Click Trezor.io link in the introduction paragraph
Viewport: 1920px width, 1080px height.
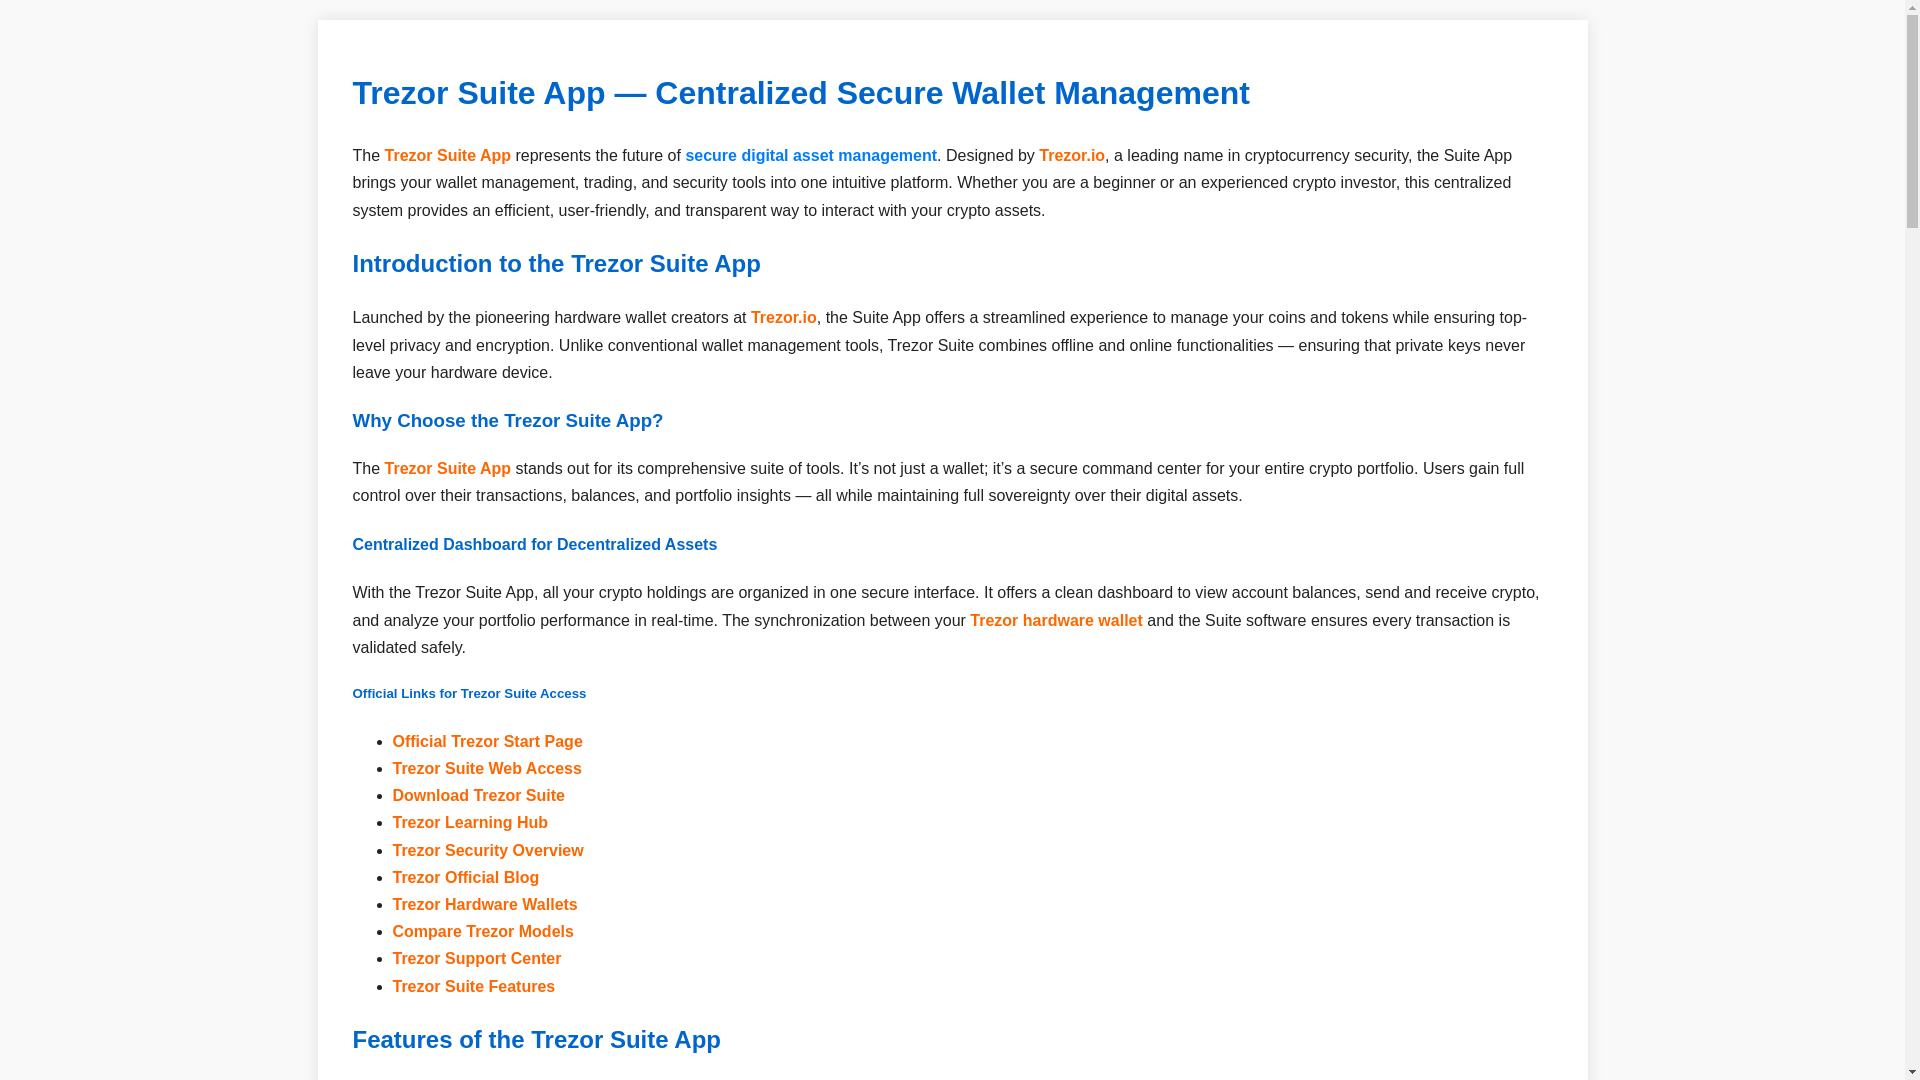(x=783, y=317)
